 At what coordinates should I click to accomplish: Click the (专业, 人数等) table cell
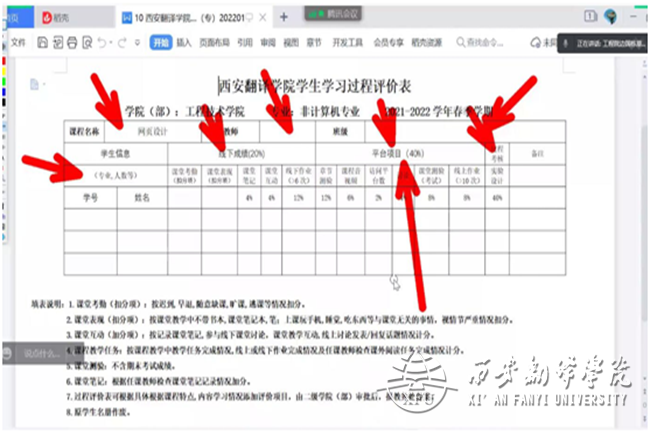point(116,176)
